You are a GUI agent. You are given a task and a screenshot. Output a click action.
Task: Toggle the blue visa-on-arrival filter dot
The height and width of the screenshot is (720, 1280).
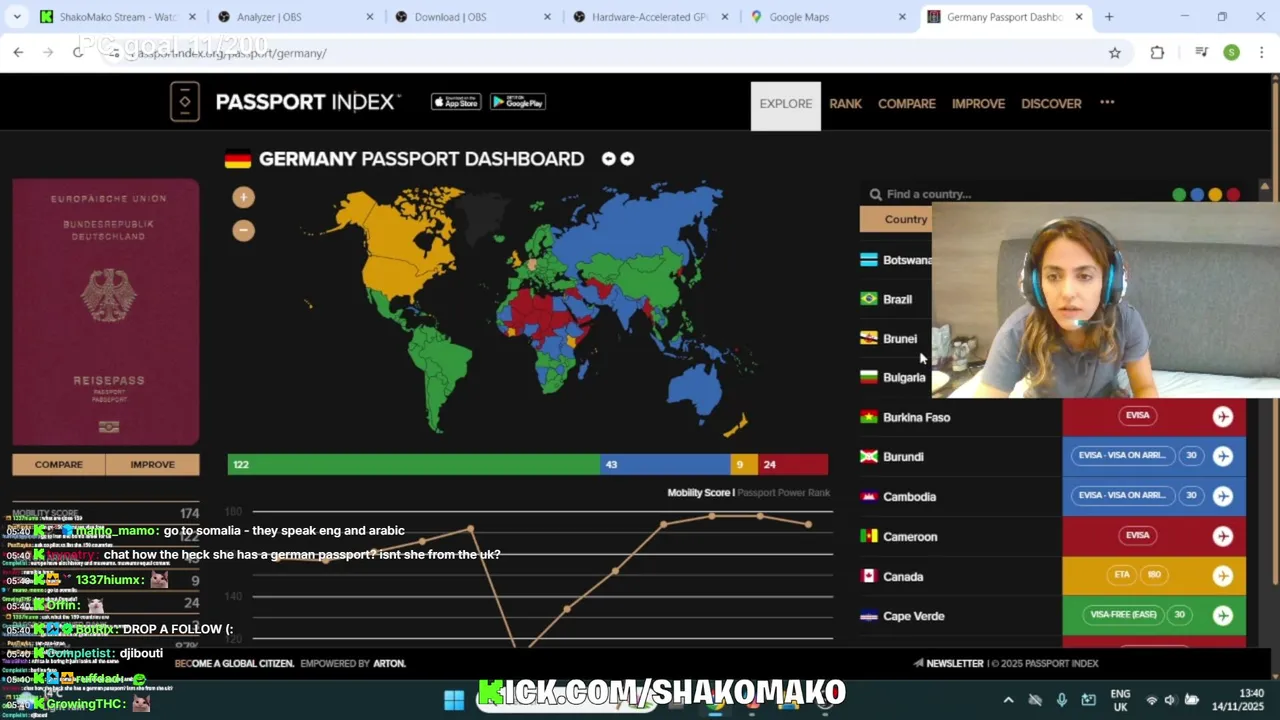tap(1197, 195)
